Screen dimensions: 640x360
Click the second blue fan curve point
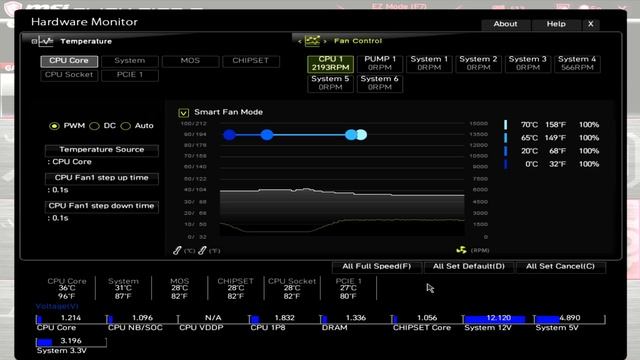click(267, 135)
